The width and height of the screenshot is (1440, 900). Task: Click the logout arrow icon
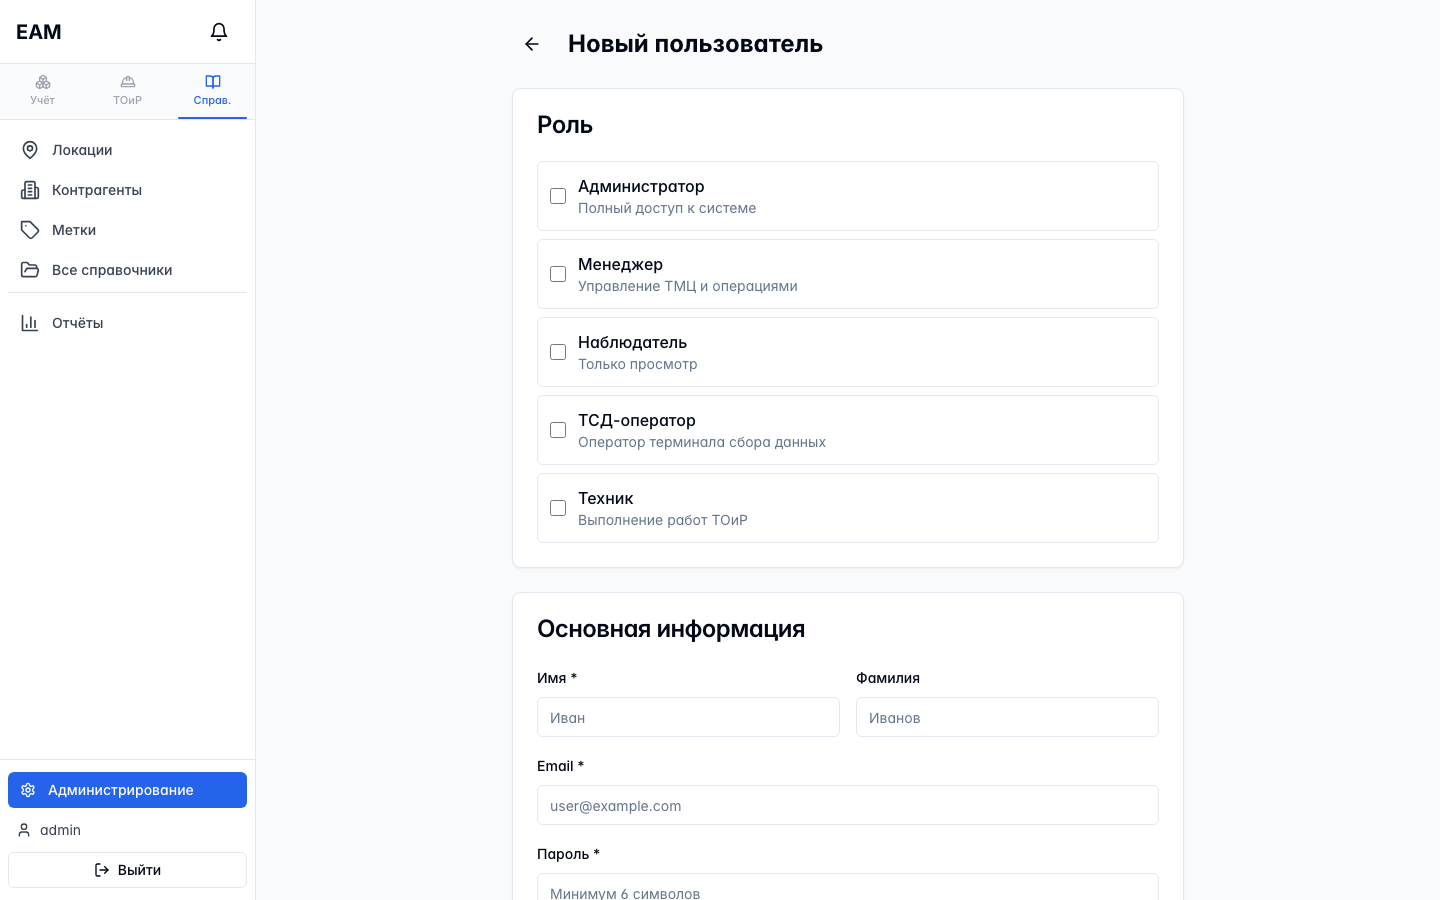(x=102, y=870)
